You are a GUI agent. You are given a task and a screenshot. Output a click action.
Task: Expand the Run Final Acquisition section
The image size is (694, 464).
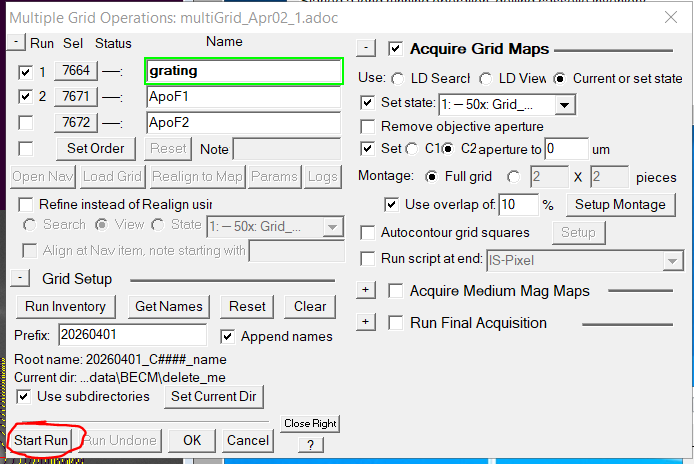pos(366,322)
